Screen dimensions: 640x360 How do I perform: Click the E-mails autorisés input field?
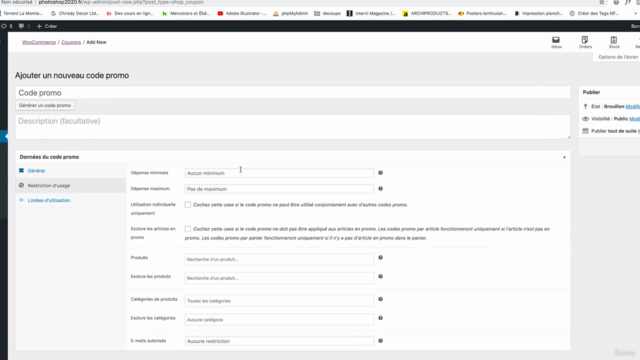pos(279,341)
